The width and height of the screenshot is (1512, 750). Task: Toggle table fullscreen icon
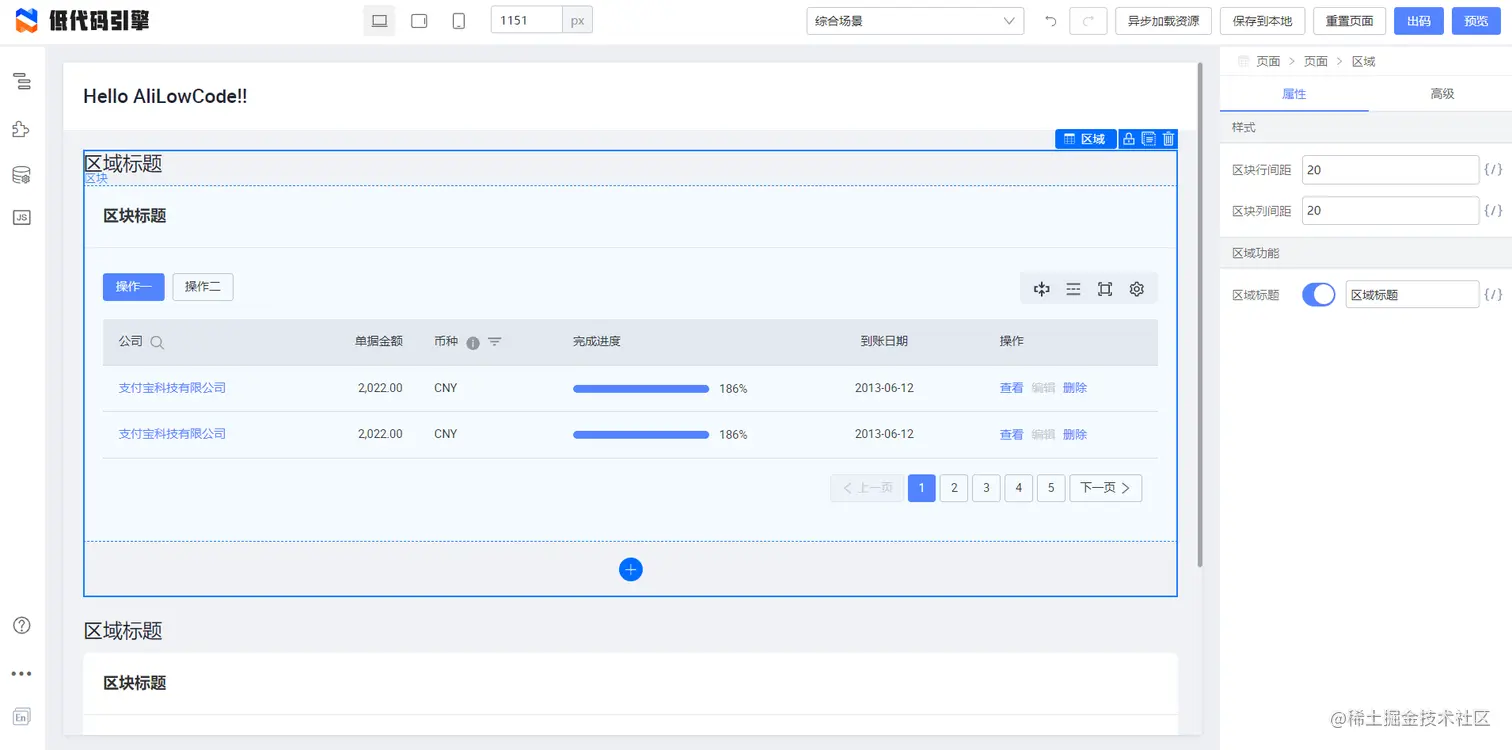pos(1105,289)
